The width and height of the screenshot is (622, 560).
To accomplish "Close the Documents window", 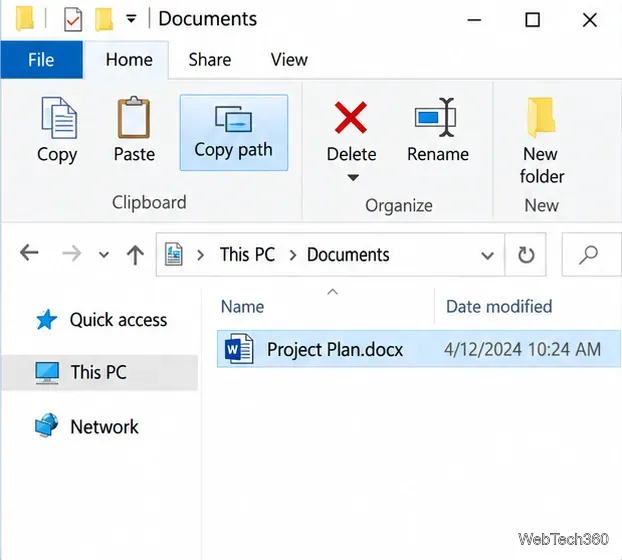I will point(590,20).
